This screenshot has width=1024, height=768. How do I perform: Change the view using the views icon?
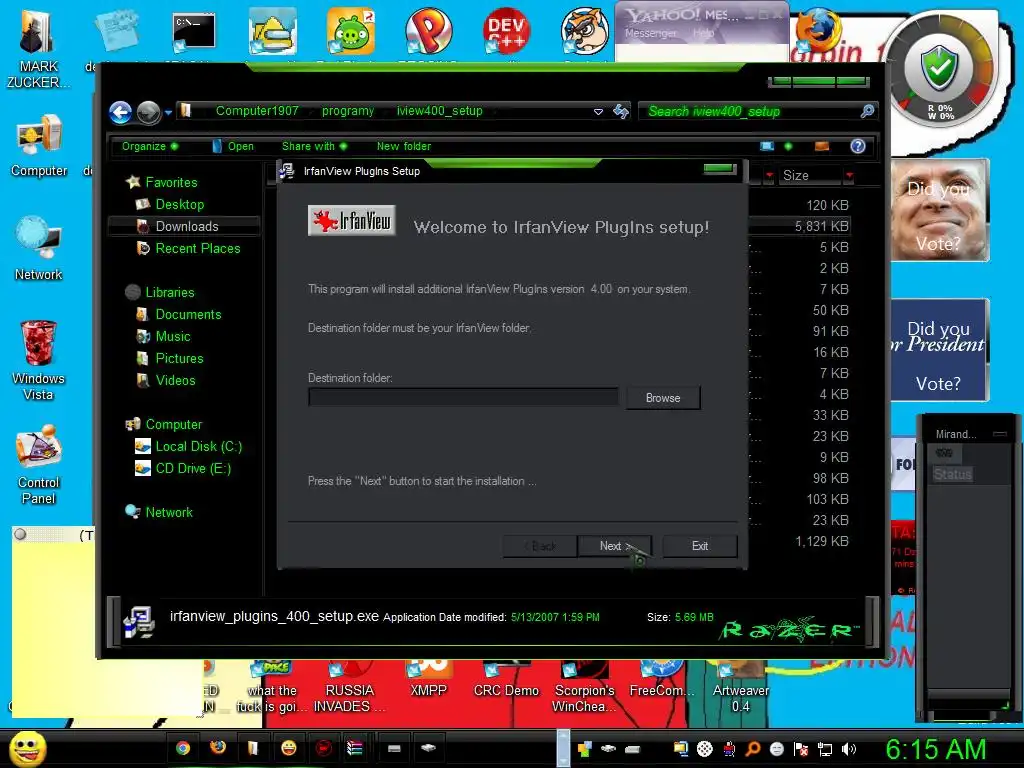click(x=767, y=146)
